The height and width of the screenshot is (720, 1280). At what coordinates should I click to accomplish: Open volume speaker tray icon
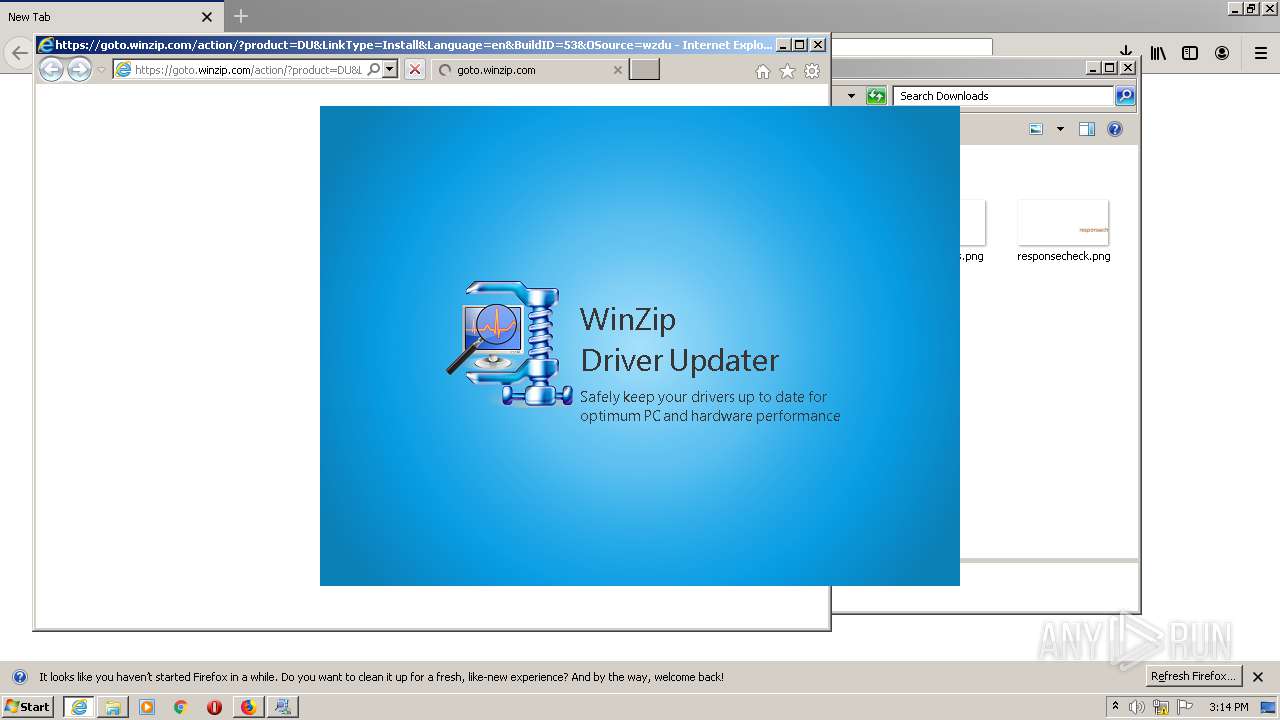point(1137,707)
